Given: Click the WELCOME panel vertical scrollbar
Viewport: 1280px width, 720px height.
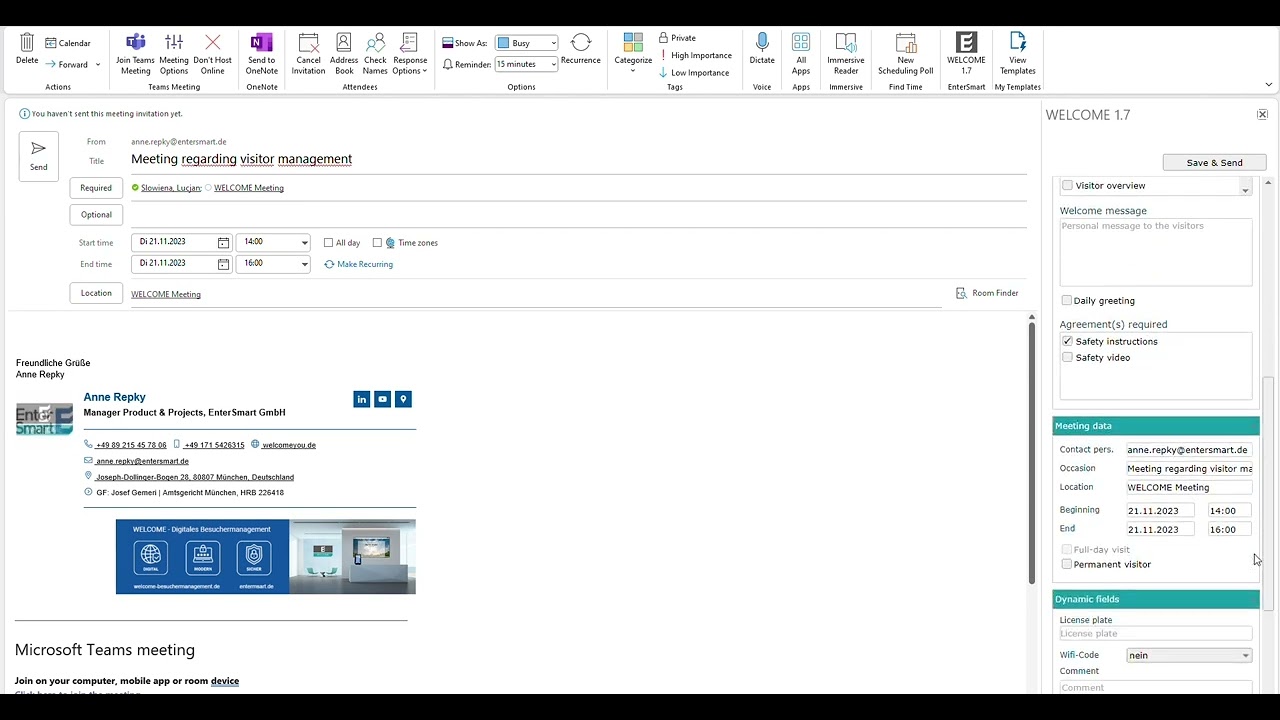Looking at the screenshot, I should pyautogui.click(x=1268, y=493).
